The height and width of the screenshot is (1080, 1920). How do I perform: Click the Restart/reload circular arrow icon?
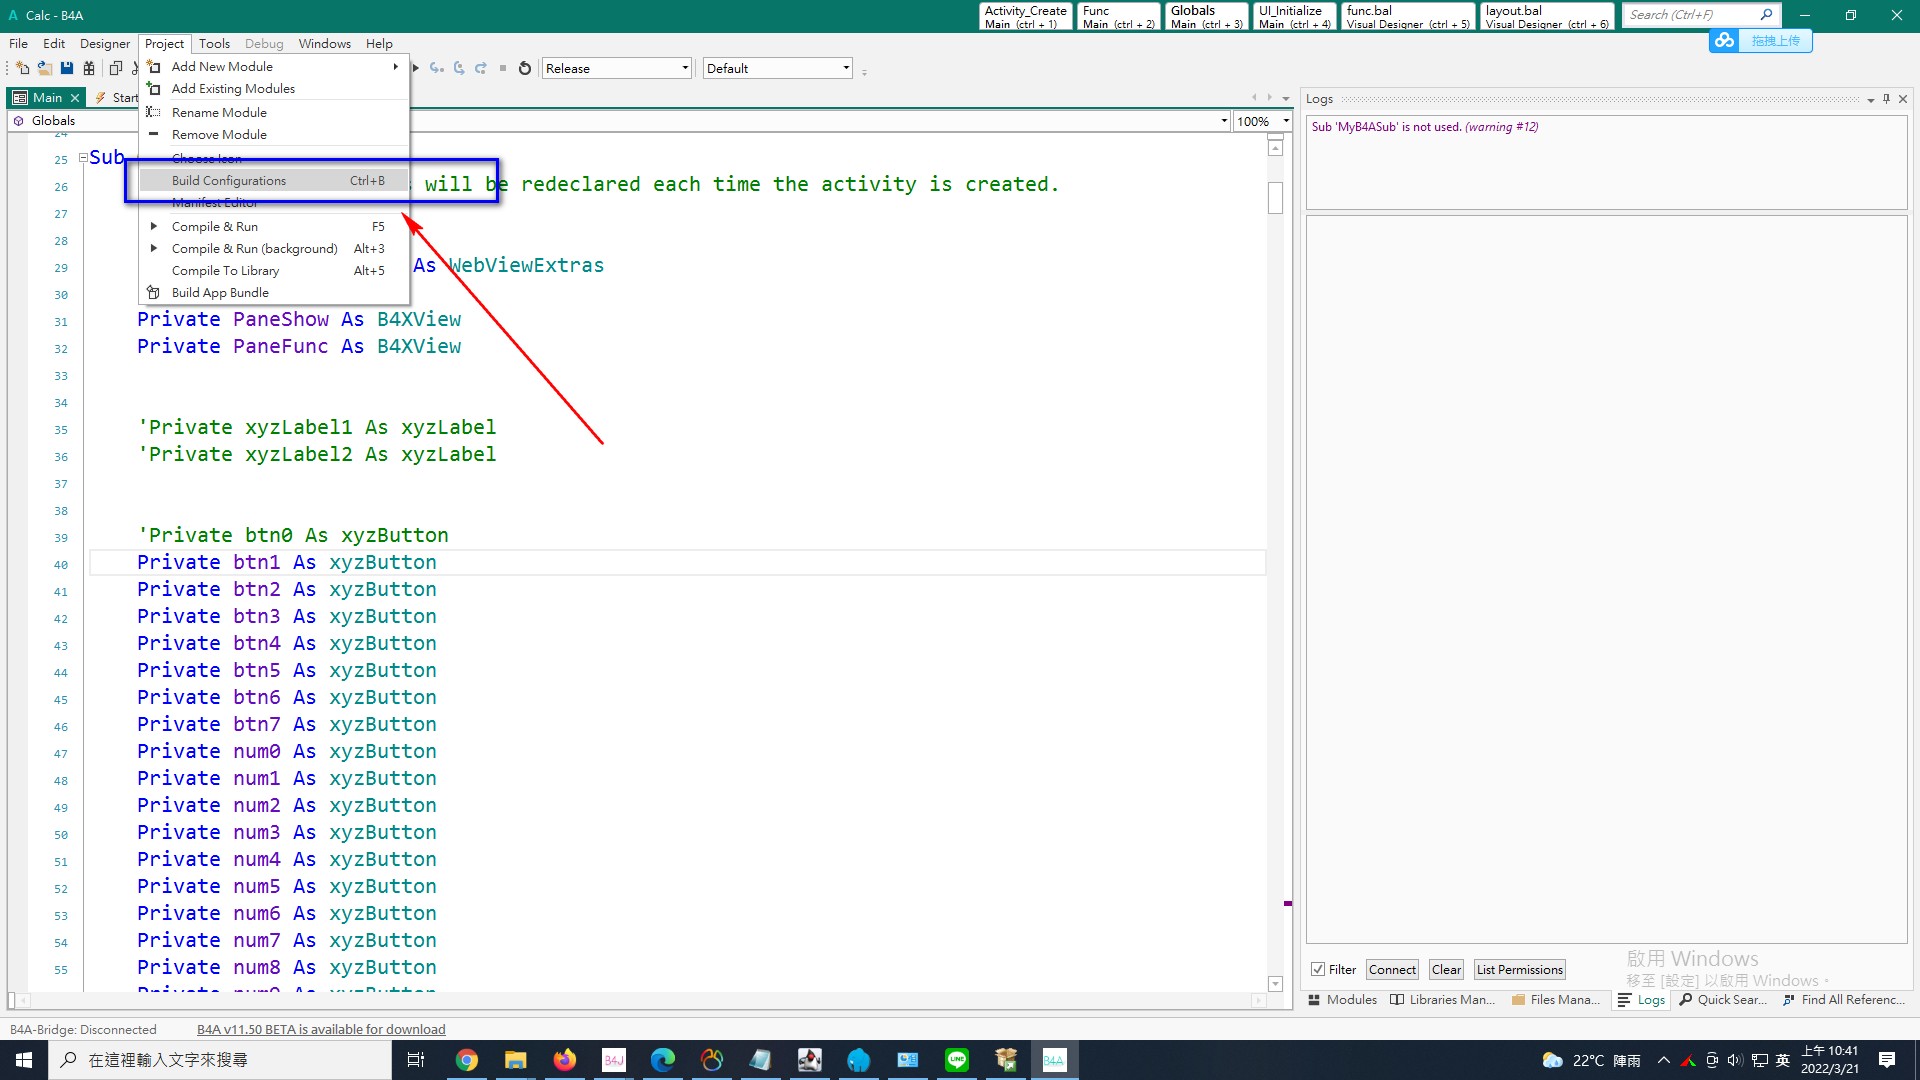(525, 68)
